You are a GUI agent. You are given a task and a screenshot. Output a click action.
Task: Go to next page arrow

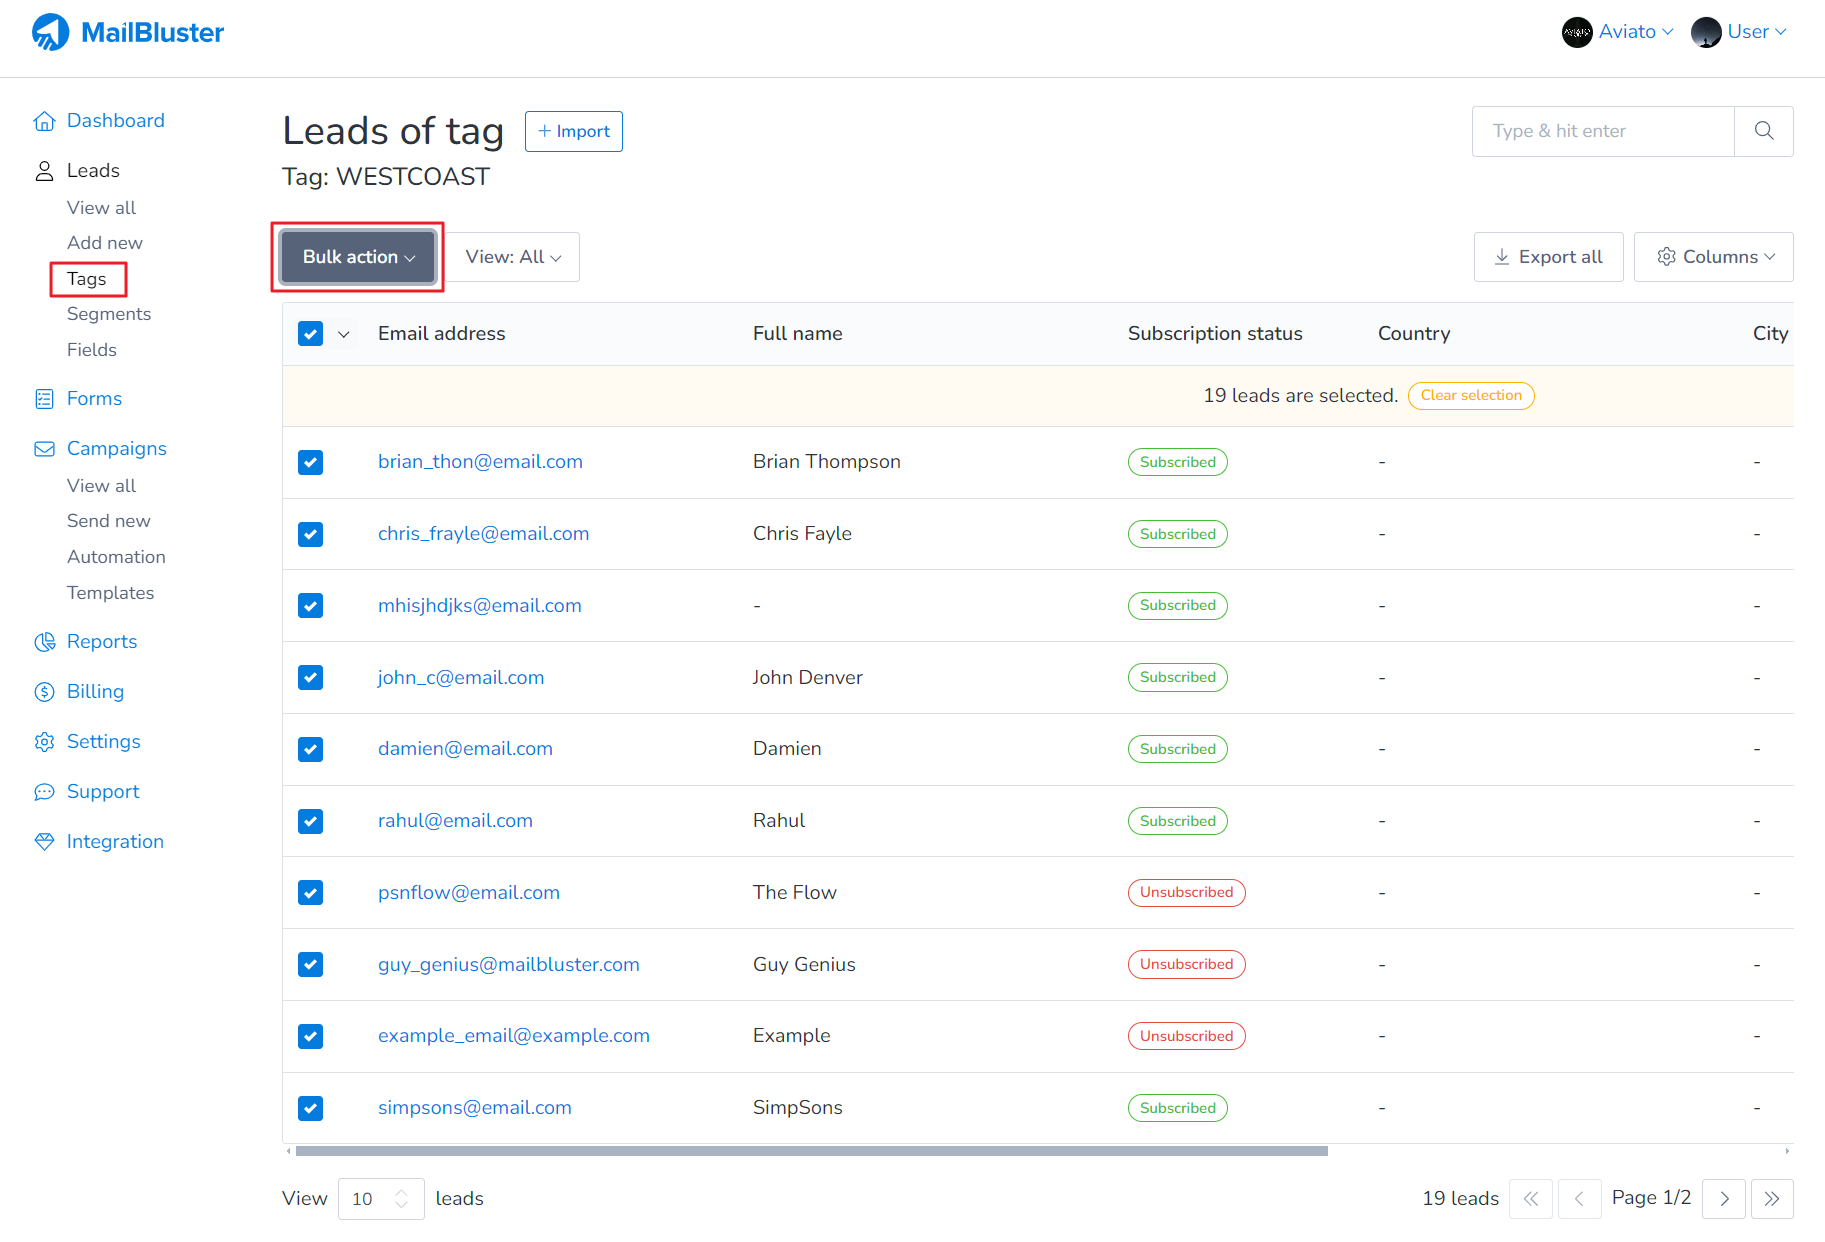click(1724, 1199)
